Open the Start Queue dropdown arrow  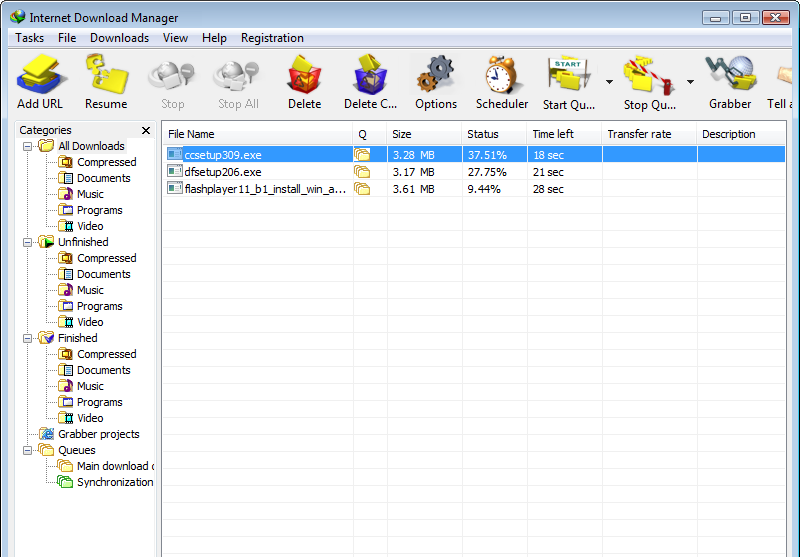[x=609, y=82]
